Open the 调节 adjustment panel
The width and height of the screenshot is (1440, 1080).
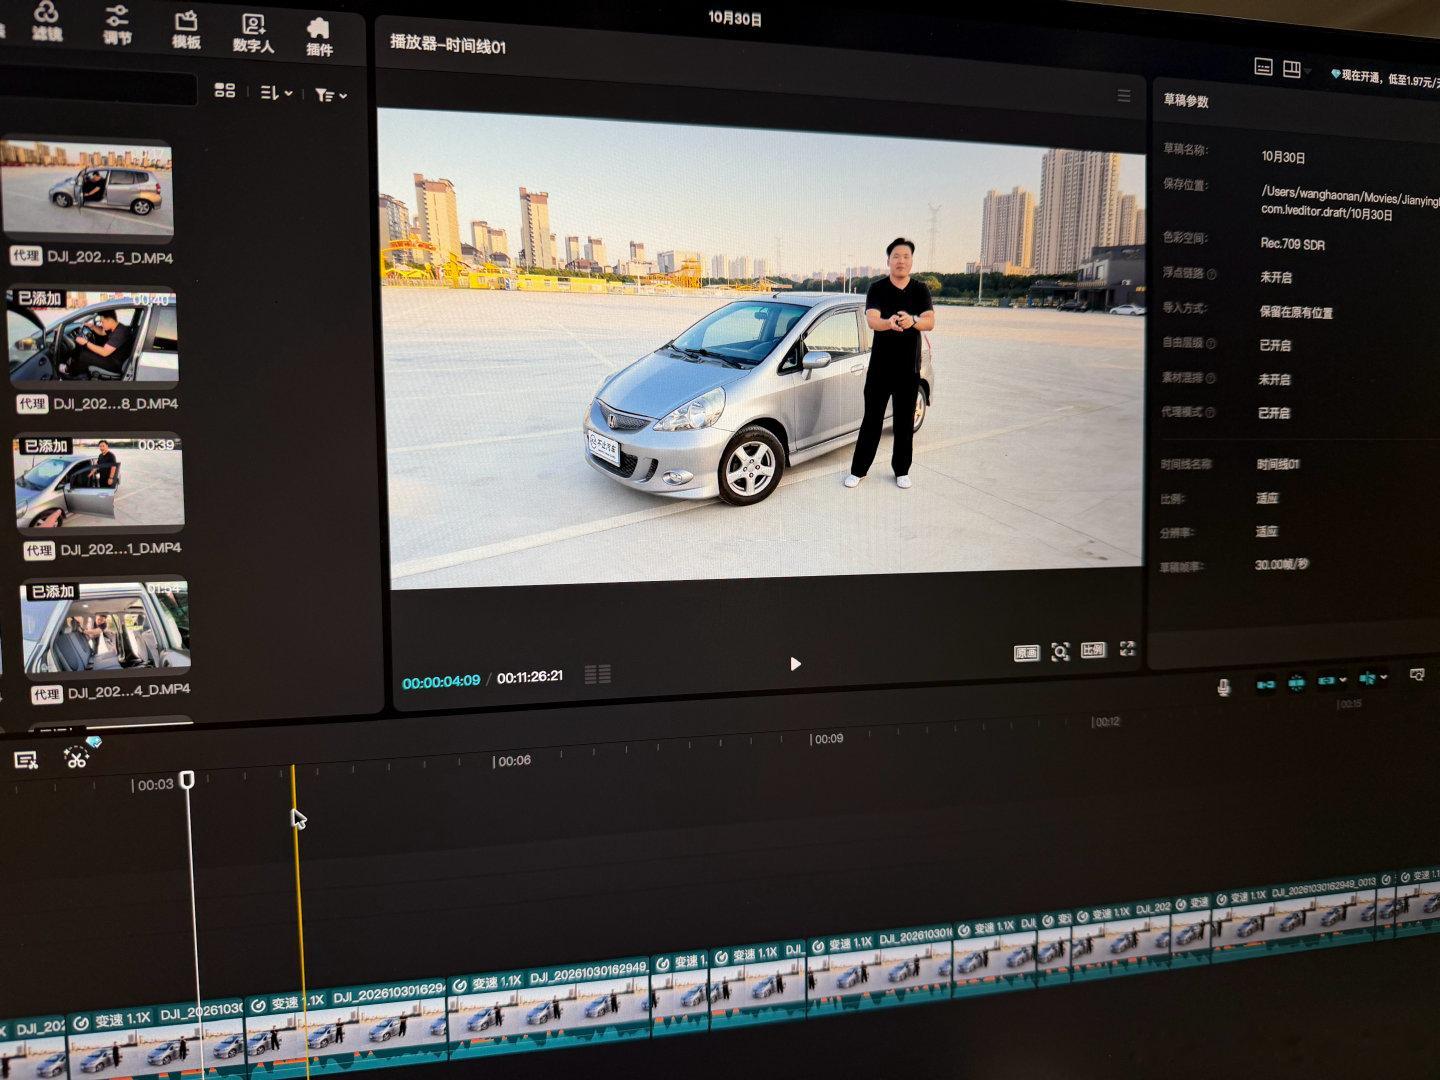[117, 24]
